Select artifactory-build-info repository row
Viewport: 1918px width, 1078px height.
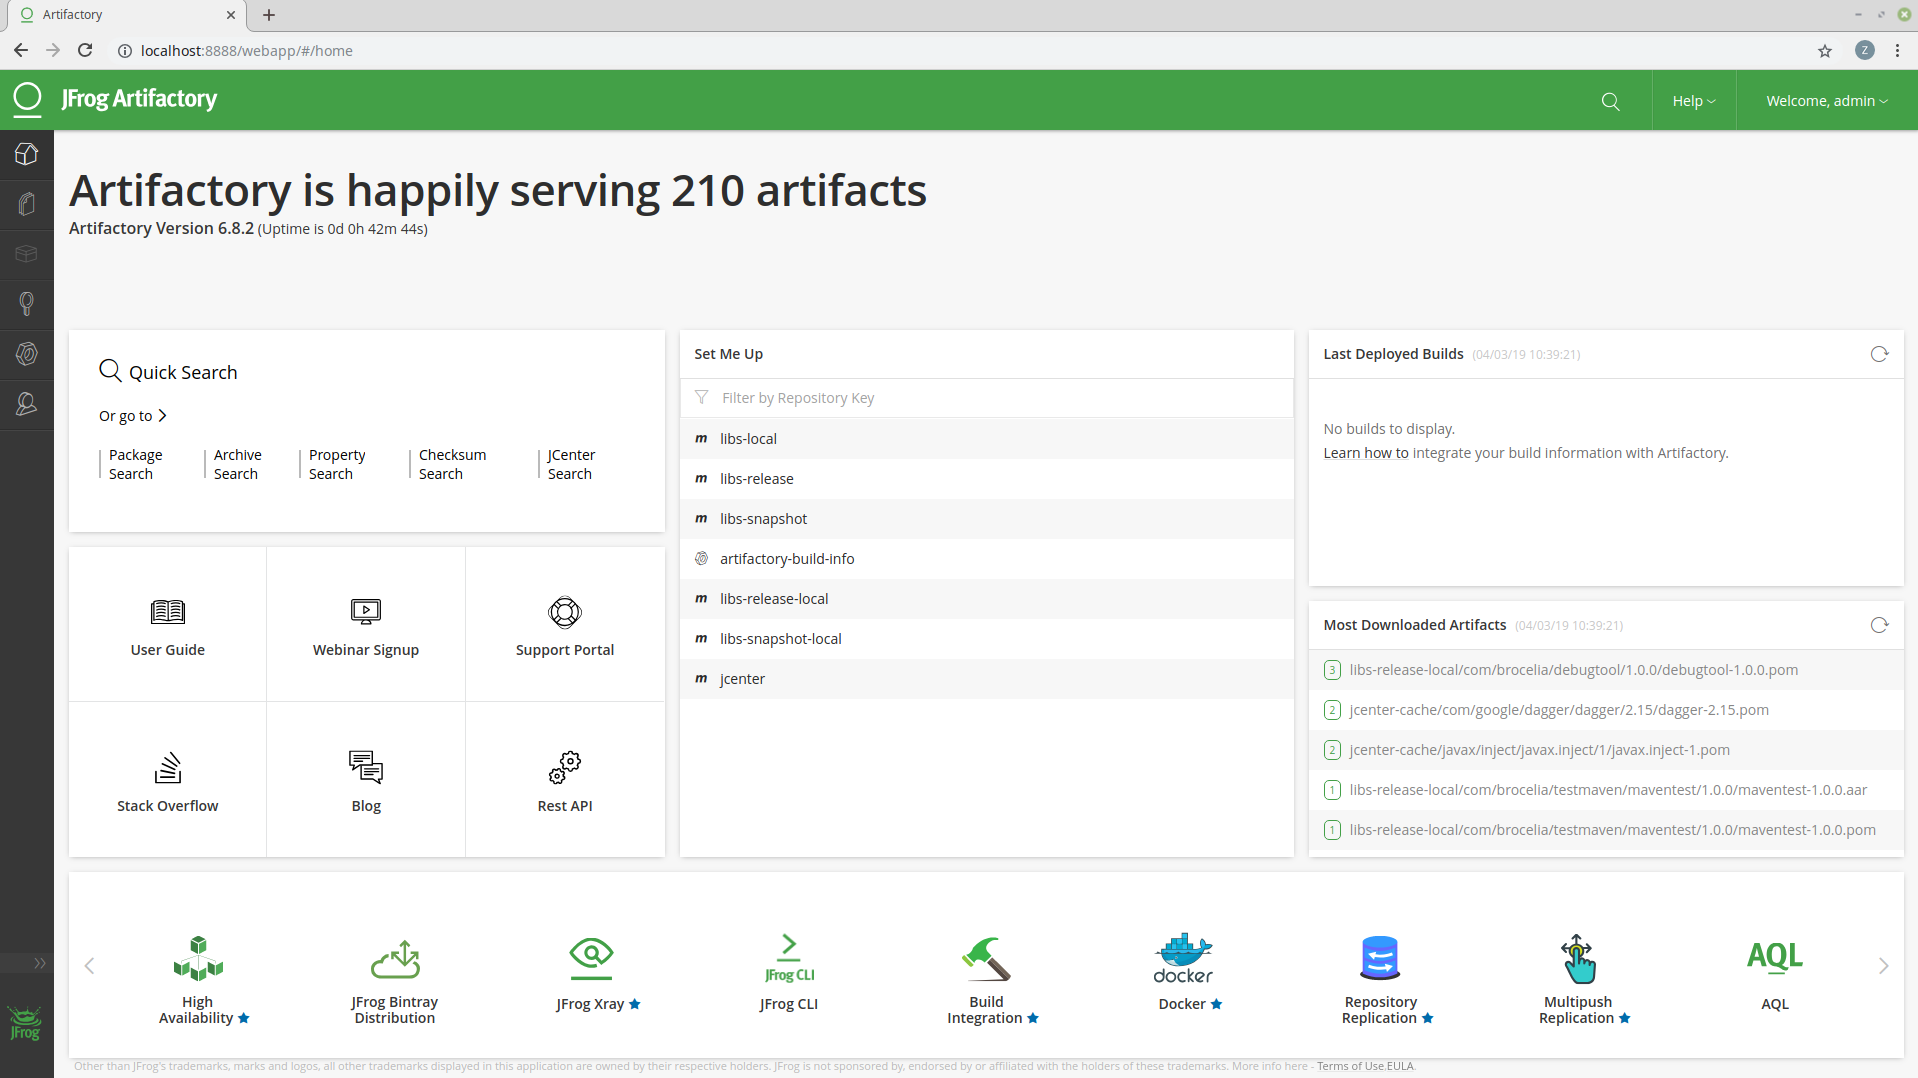986,559
